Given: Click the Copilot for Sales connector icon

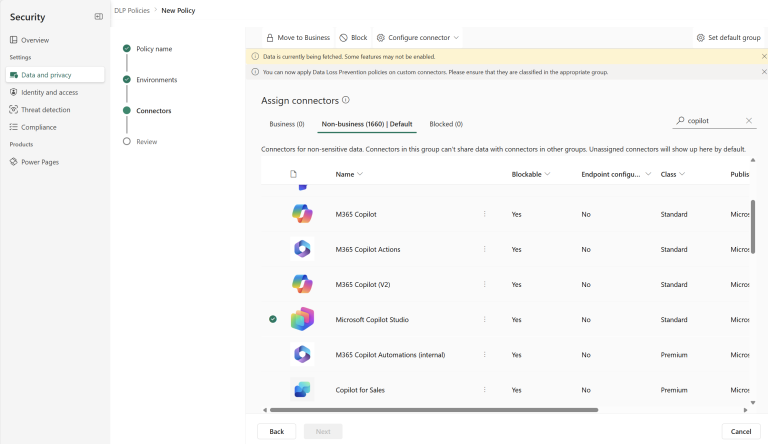Looking at the screenshot, I should [302, 390].
